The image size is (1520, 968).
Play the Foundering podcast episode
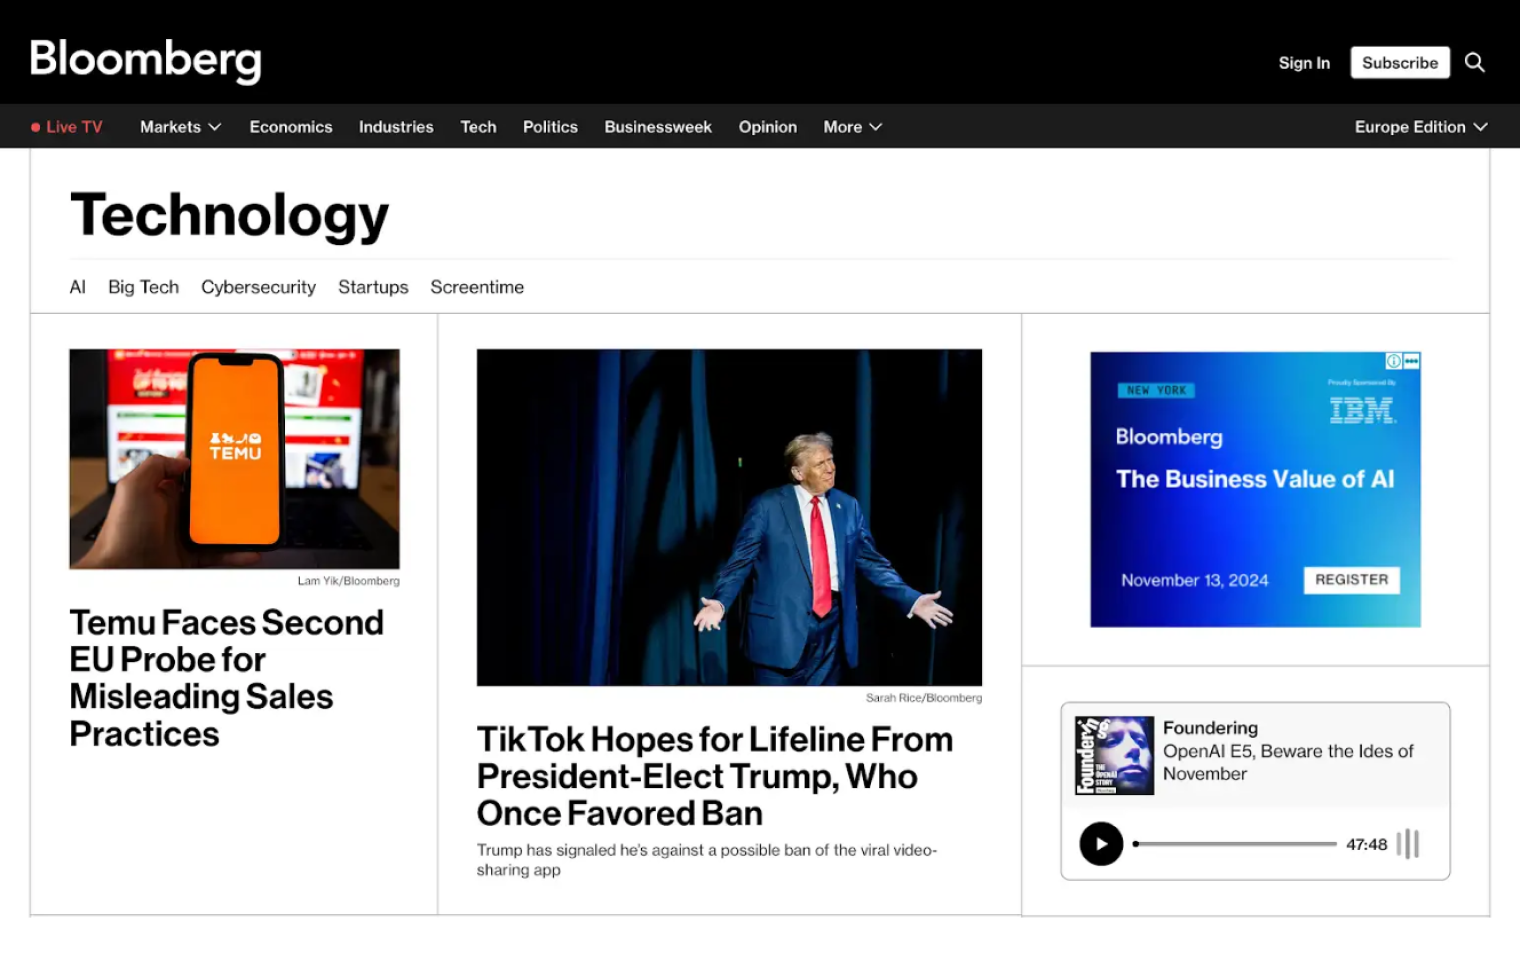1101,844
